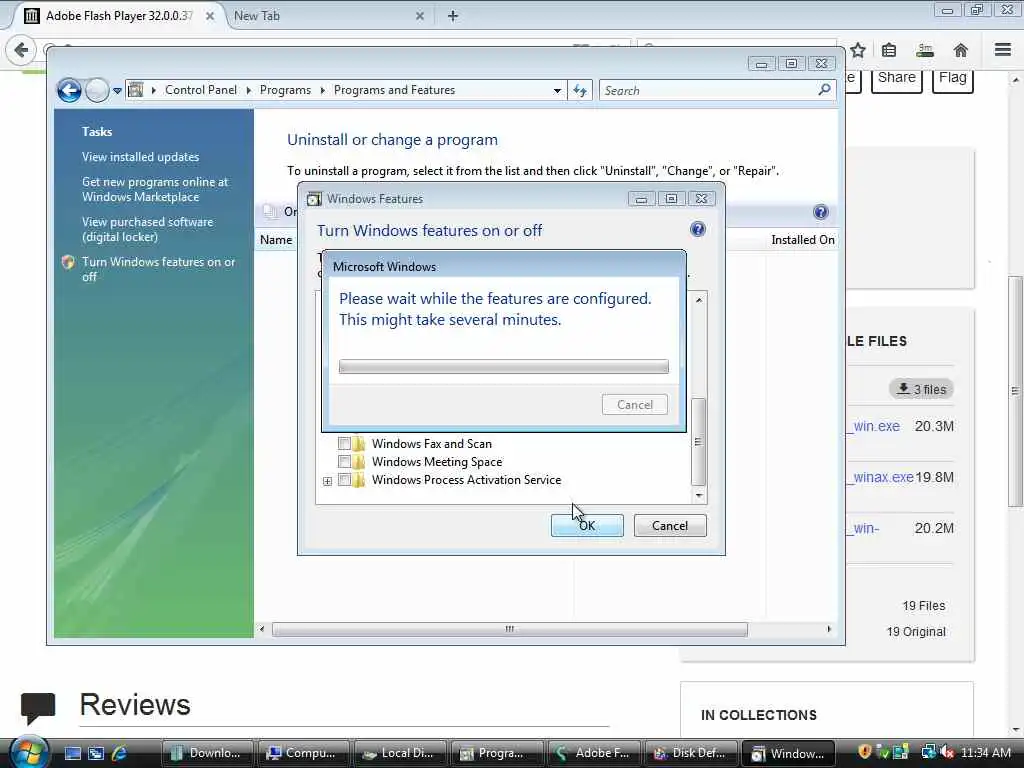Toggle Windows Process Activation Service checkbox
The image size is (1024, 768).
pos(344,480)
